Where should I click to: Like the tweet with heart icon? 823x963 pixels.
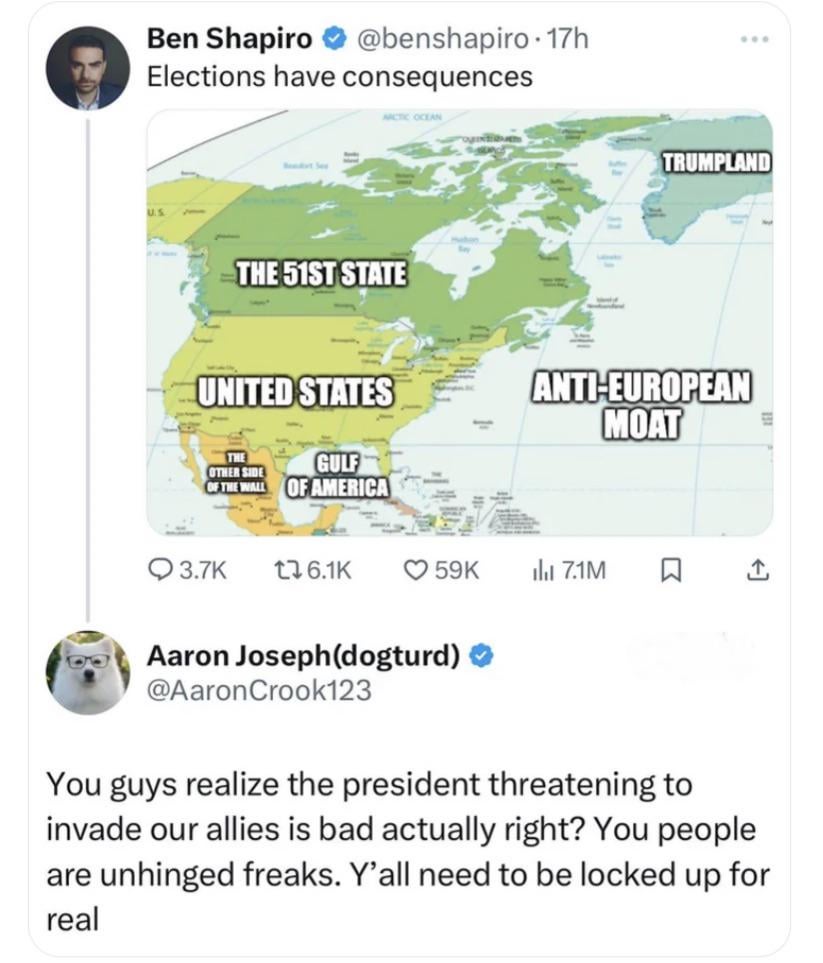[414, 570]
